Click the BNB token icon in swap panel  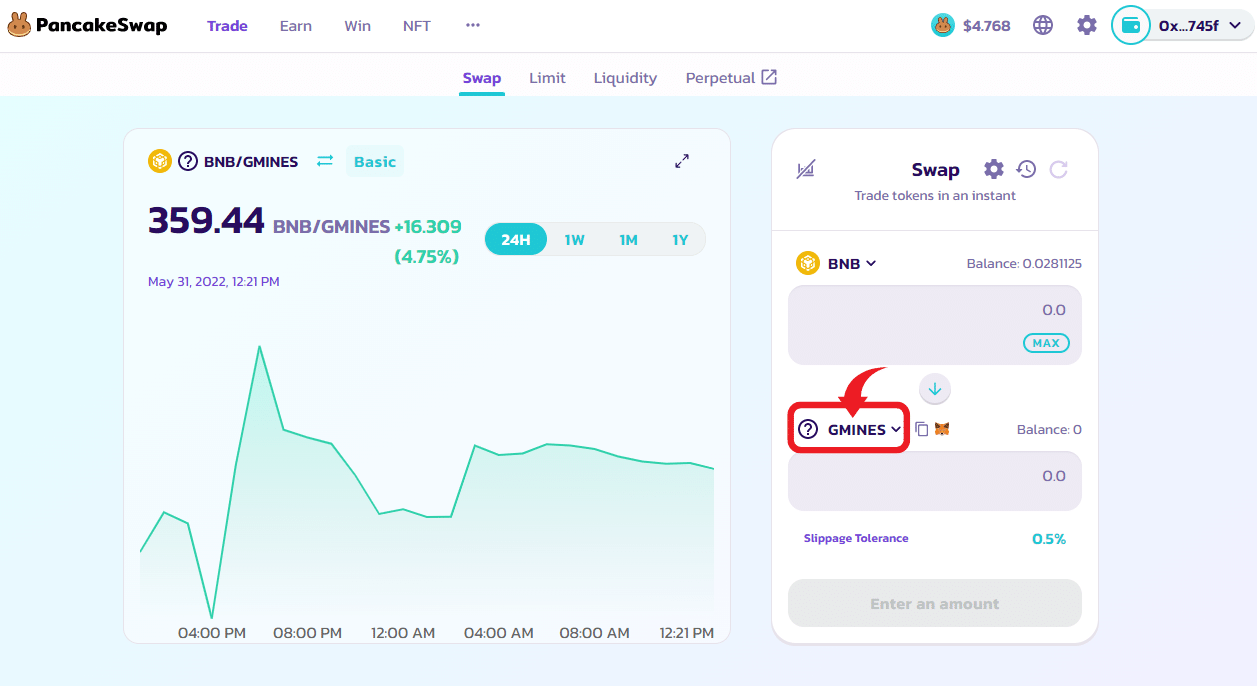808,263
